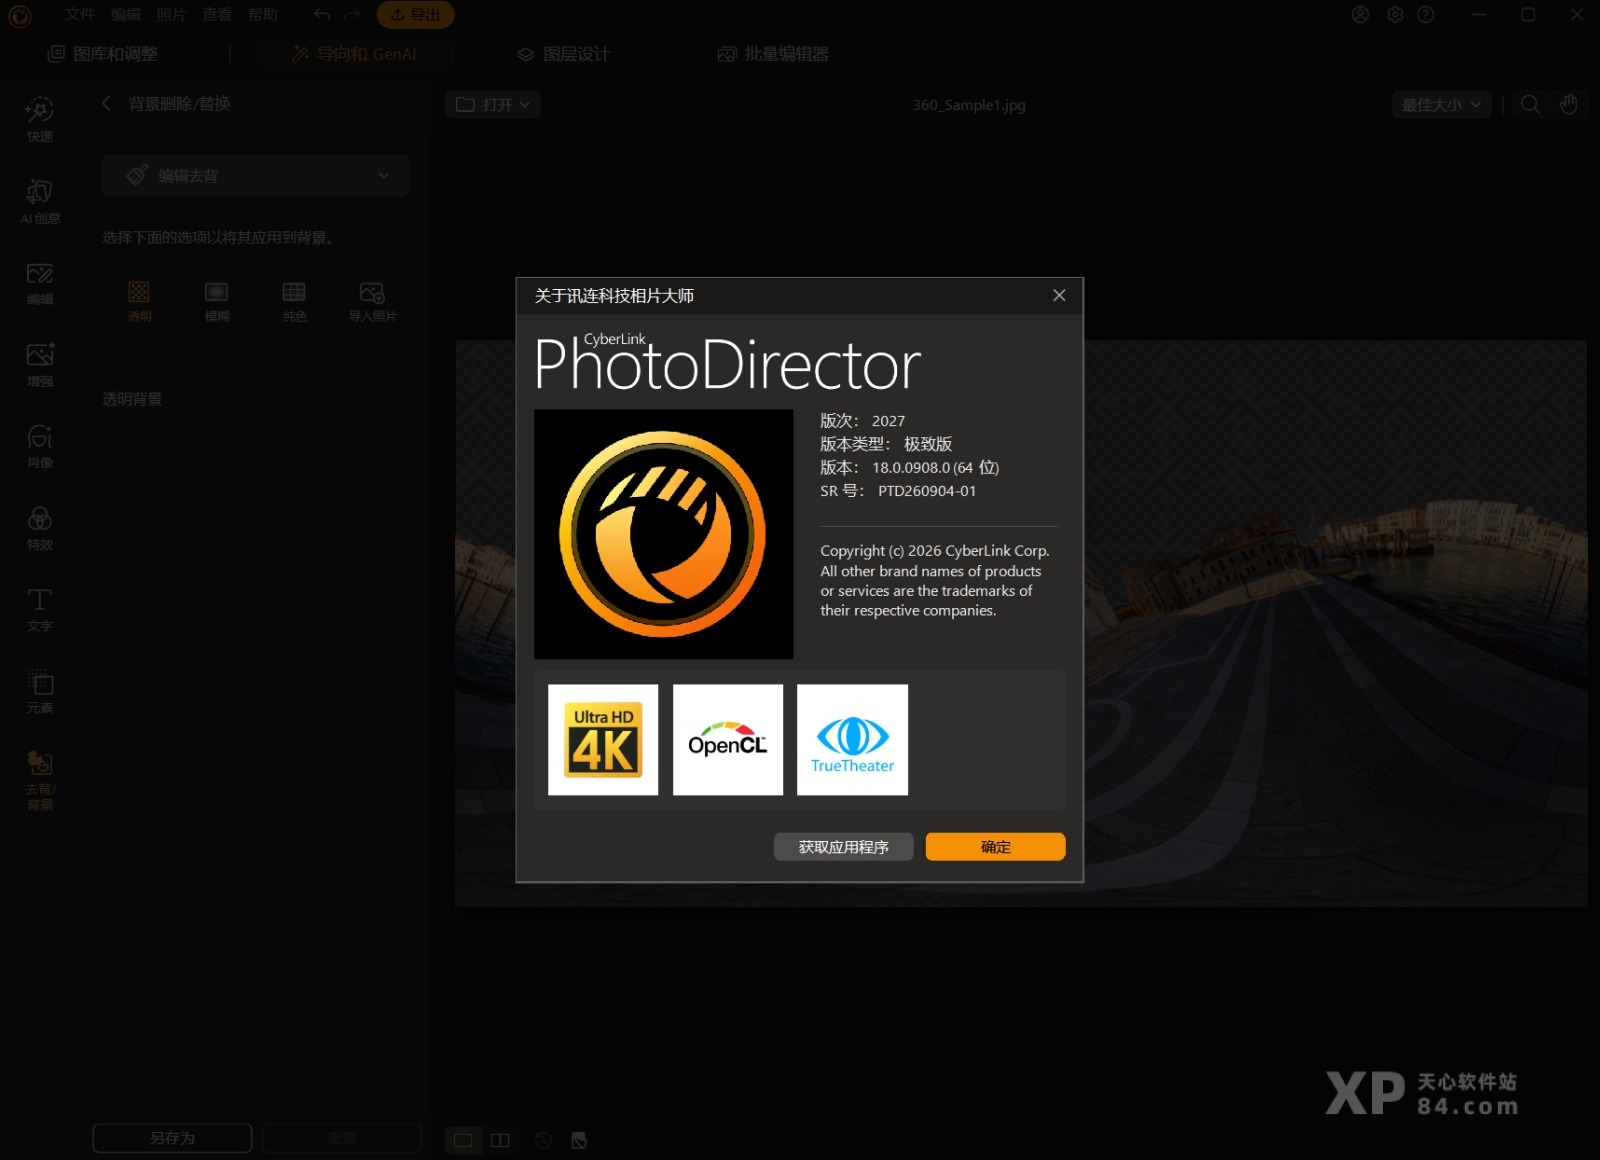Open the 文件 menu
1600x1160 pixels.
pos(79,14)
